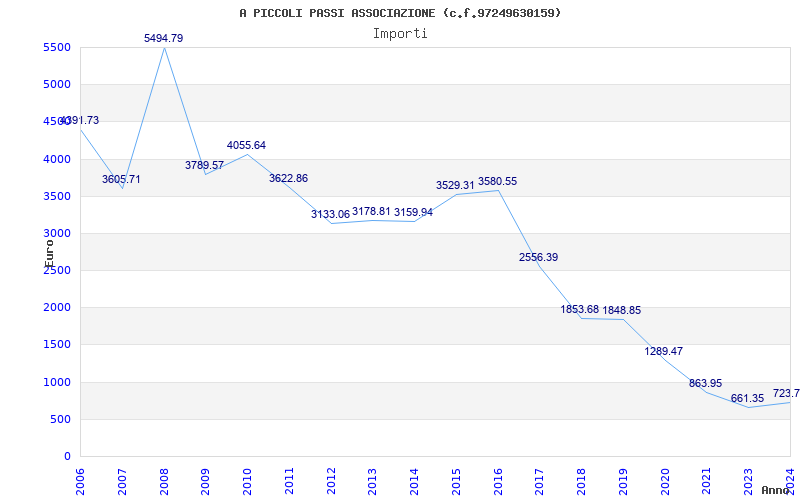Click the Importi subtitle
Screen dimensions: 800x500
coord(400,33)
